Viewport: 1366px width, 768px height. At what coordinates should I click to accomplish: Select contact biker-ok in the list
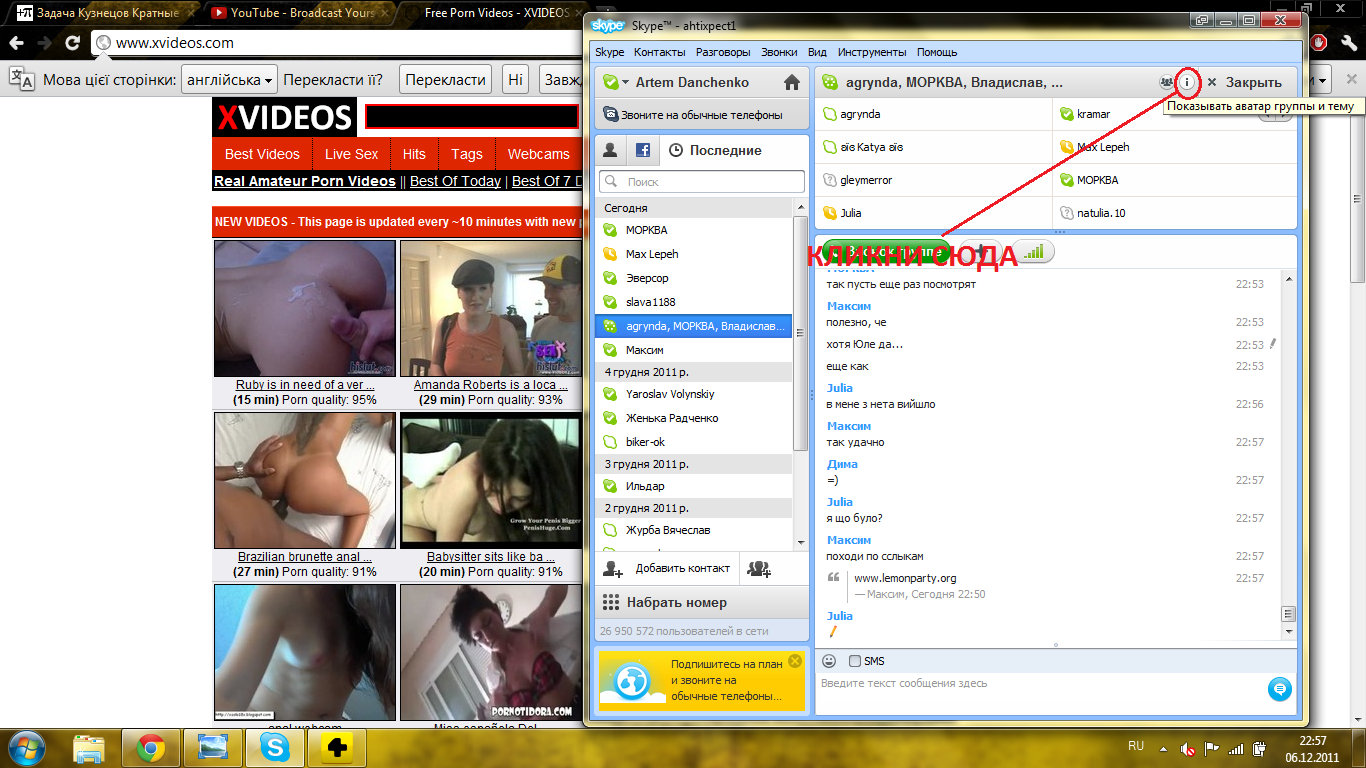(694, 442)
